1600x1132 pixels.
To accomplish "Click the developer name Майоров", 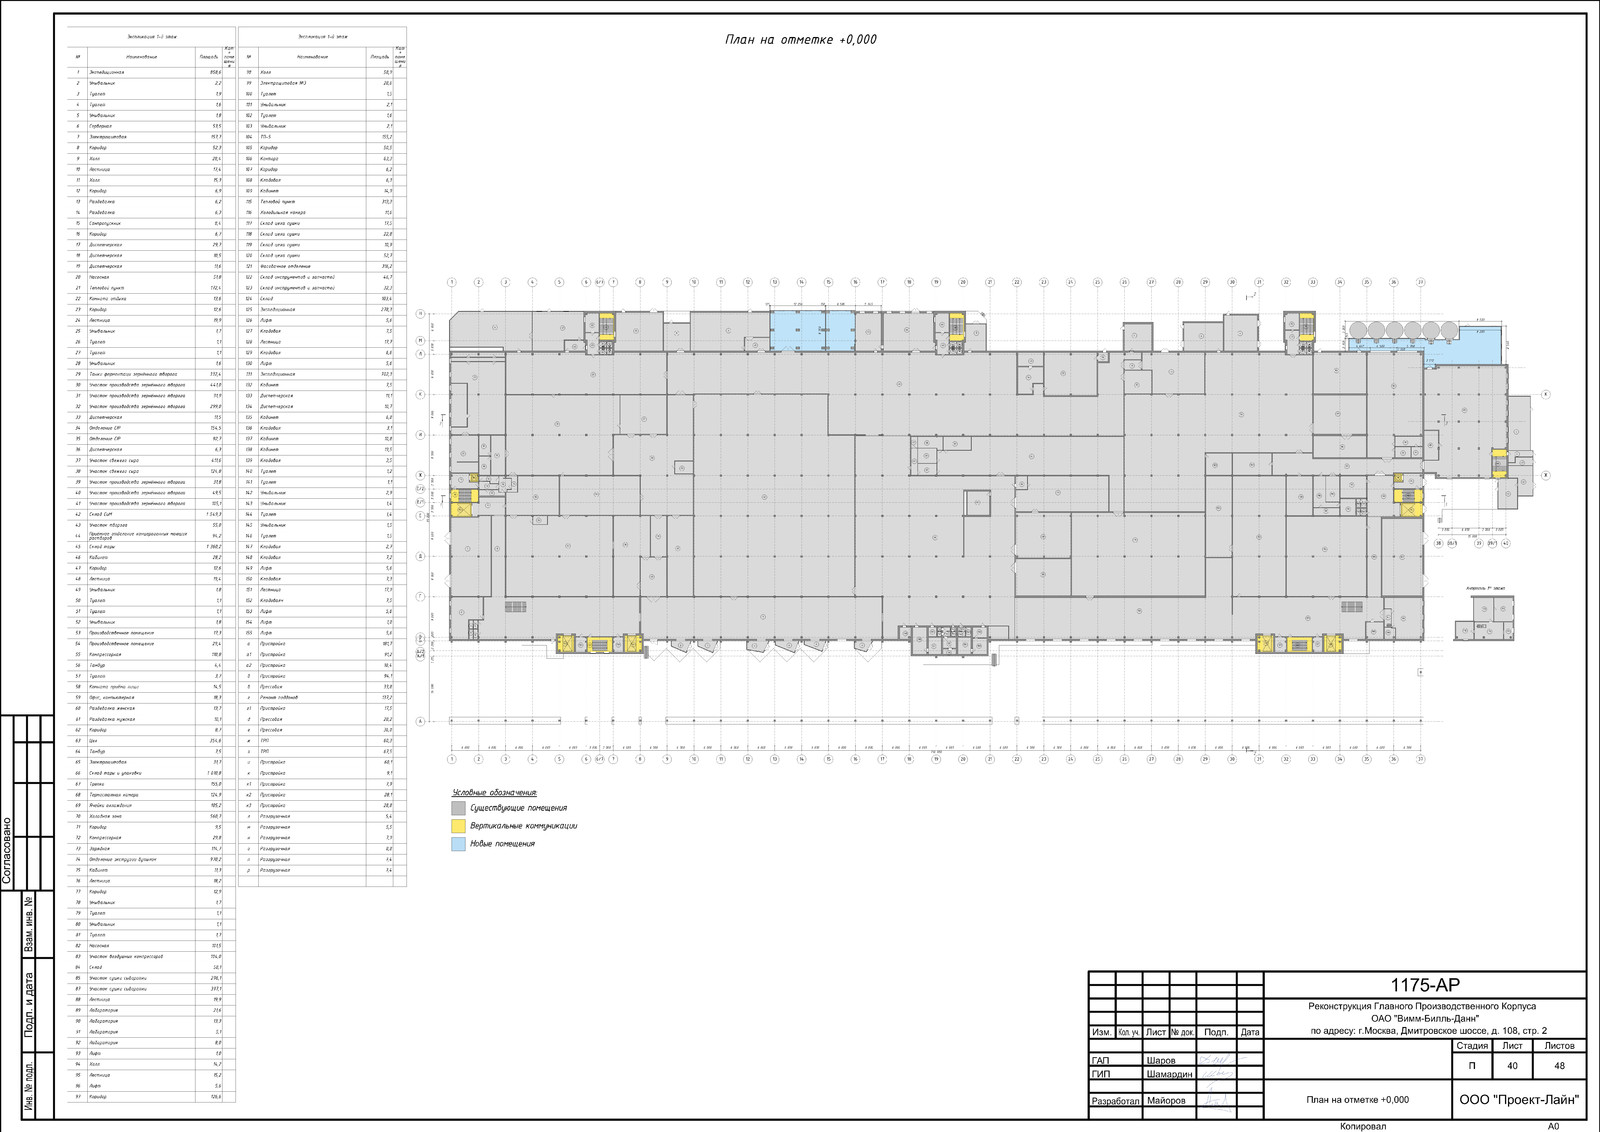I will coord(1166,1101).
